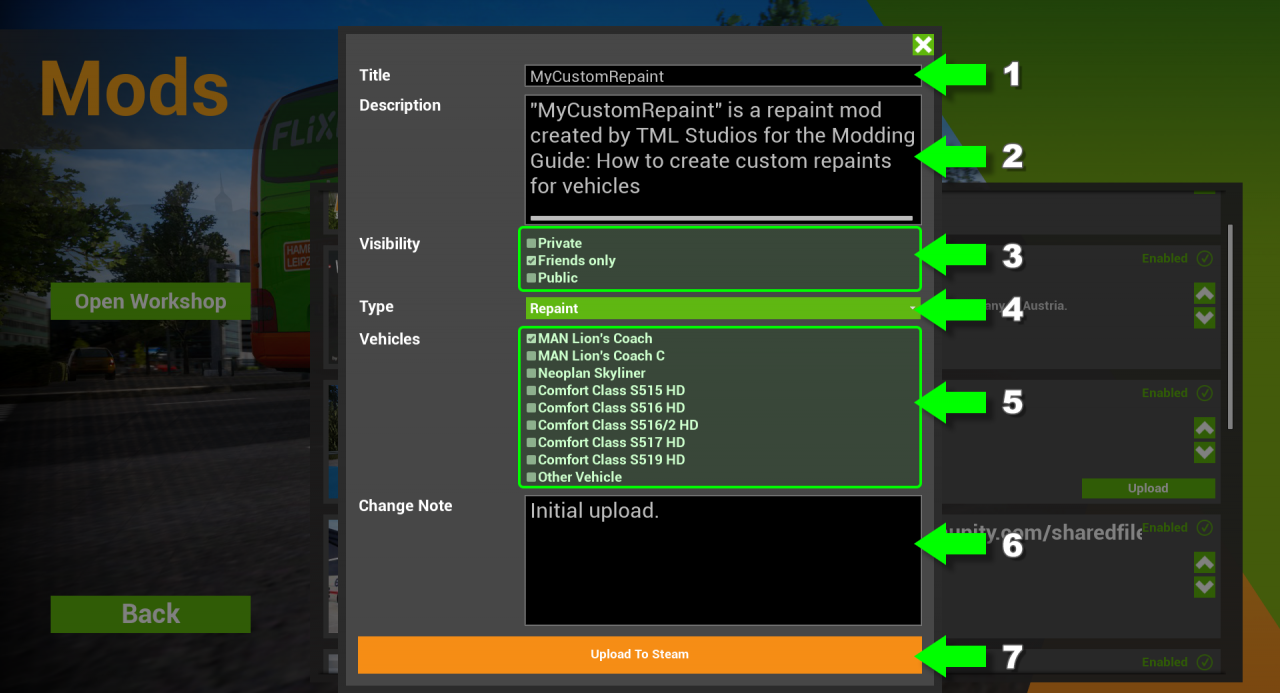Click the Enabled checkmark in the sharedfiles link row
Screen dimensions: 1280x693
coord(1204,528)
